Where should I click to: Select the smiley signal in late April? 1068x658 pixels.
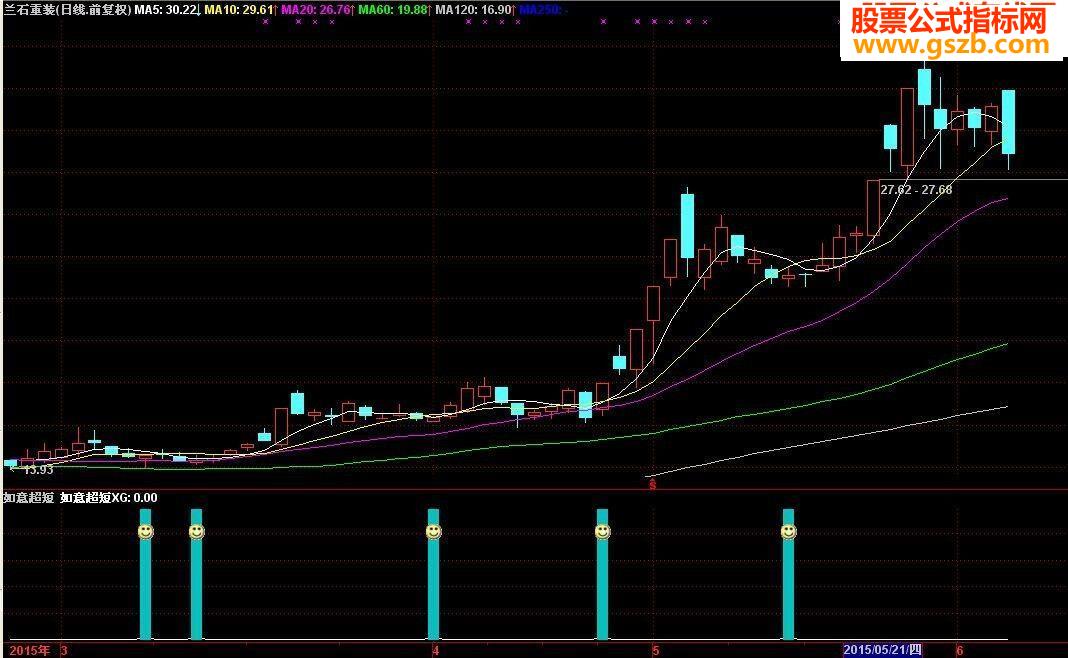602,531
